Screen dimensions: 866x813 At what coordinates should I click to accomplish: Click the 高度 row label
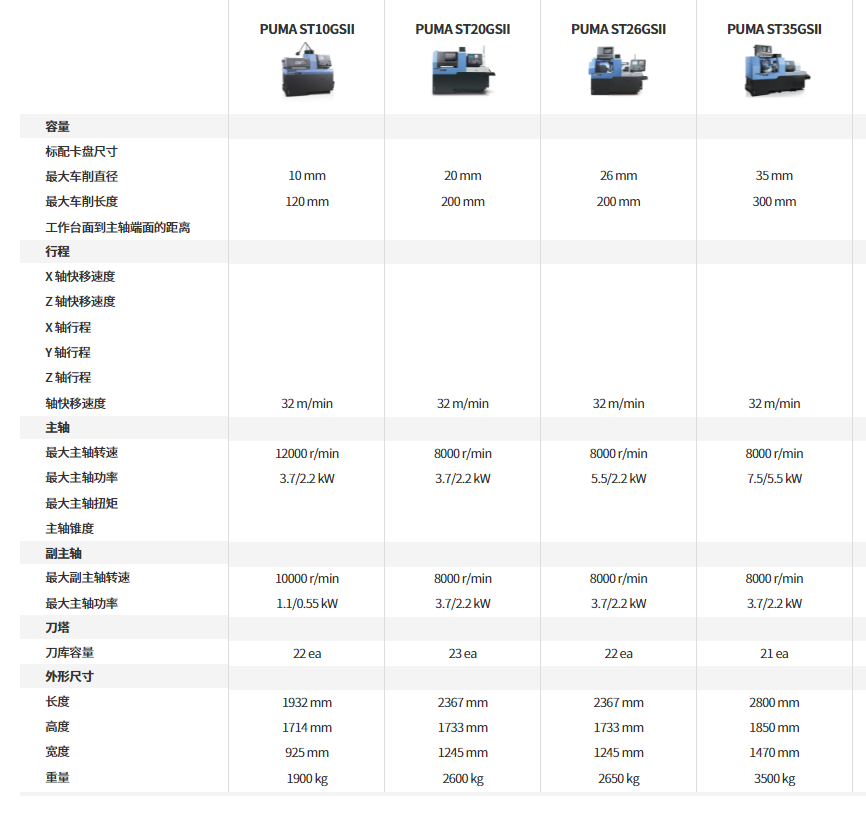pos(57,727)
